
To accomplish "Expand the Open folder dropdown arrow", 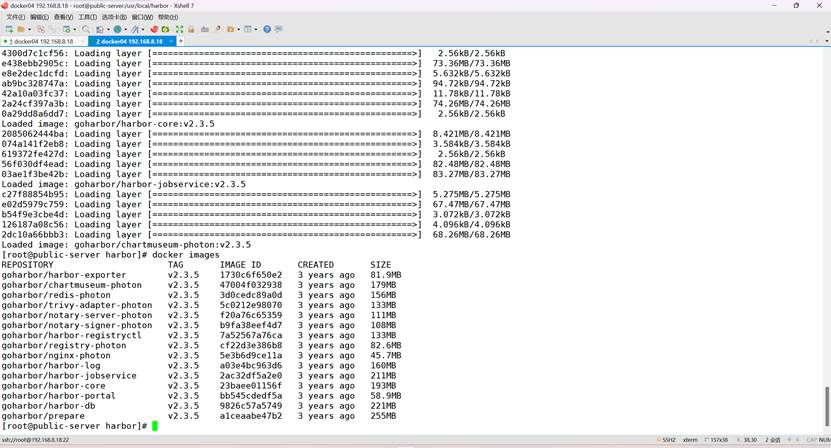I will coord(29,29).
